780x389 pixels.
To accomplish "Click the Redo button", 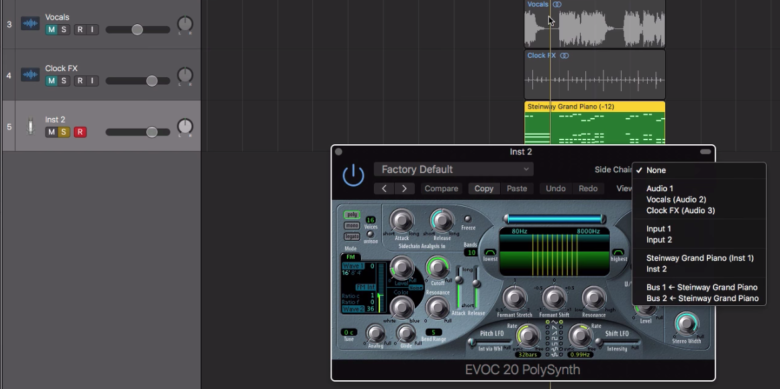I will tap(588, 189).
